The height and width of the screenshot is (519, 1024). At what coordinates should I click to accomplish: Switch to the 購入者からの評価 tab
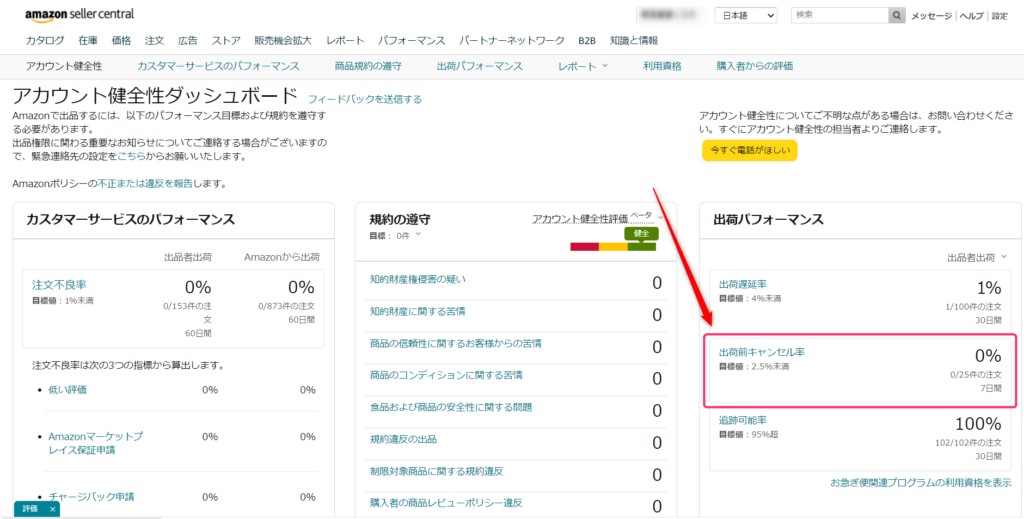pyautogui.click(x=755, y=66)
